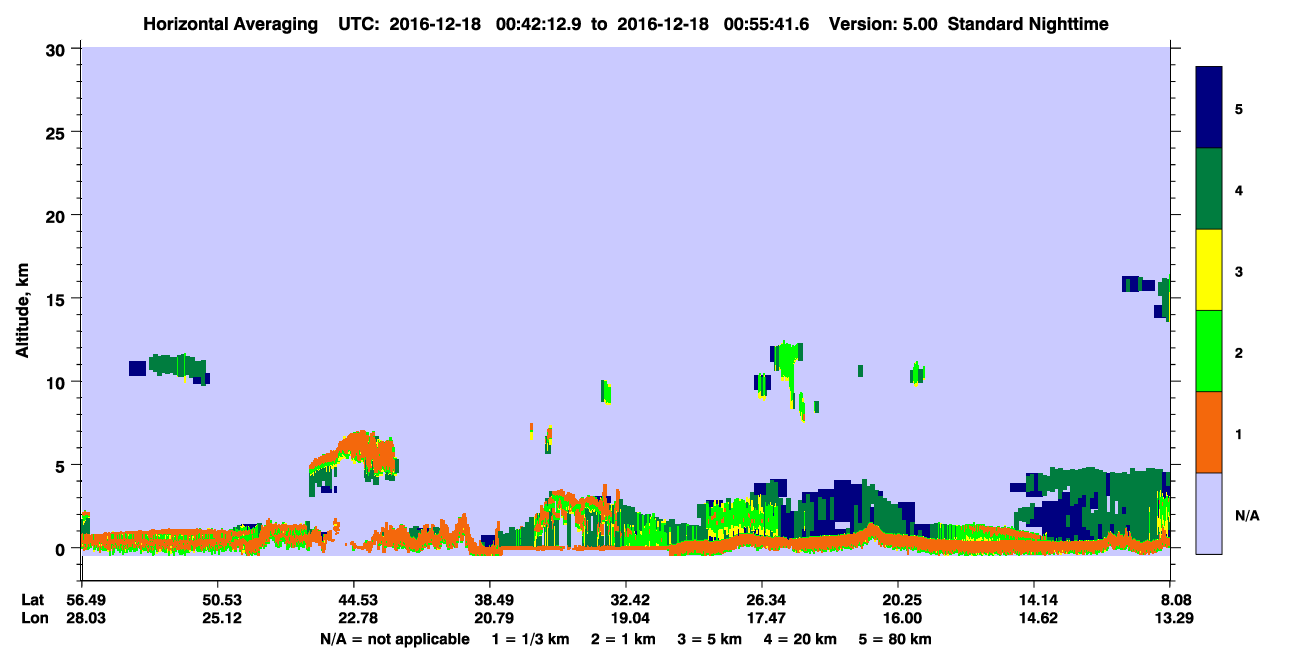
Task: Click the green cirrus layer near 11 km at left
Action: coord(177,365)
